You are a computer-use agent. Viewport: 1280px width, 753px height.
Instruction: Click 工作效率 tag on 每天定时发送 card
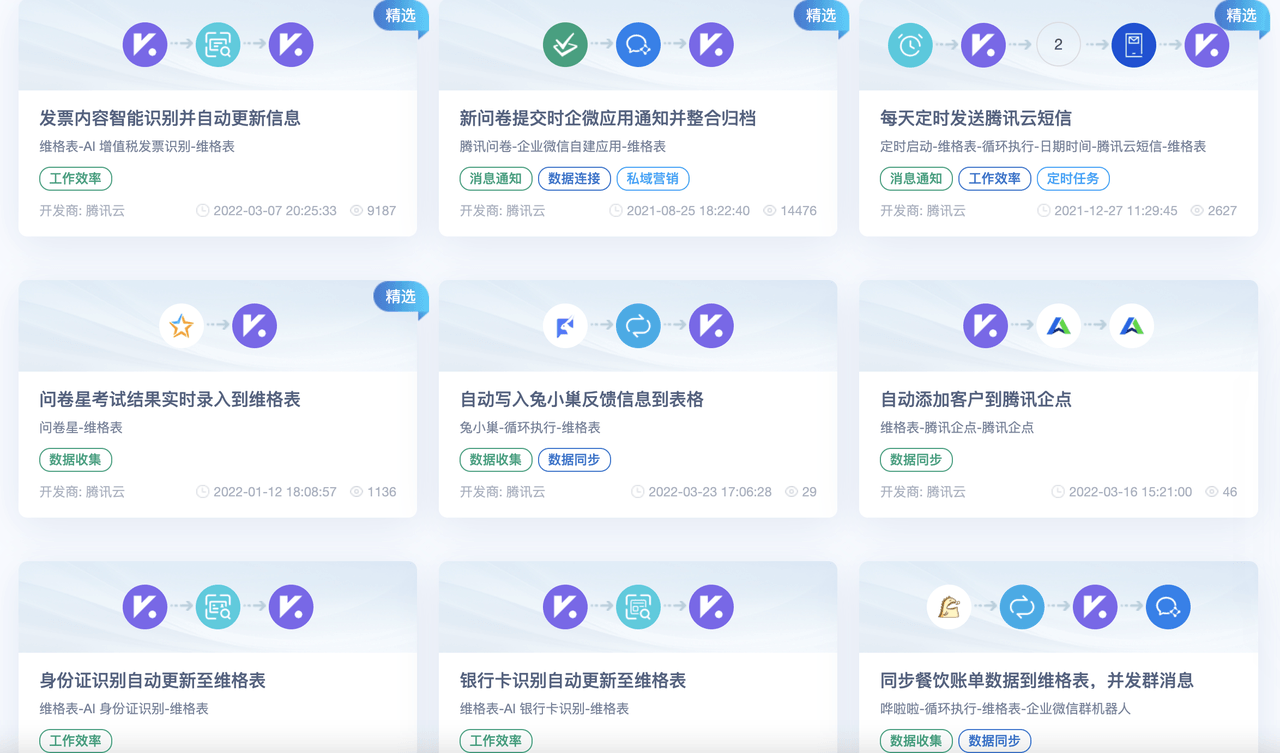(x=995, y=179)
